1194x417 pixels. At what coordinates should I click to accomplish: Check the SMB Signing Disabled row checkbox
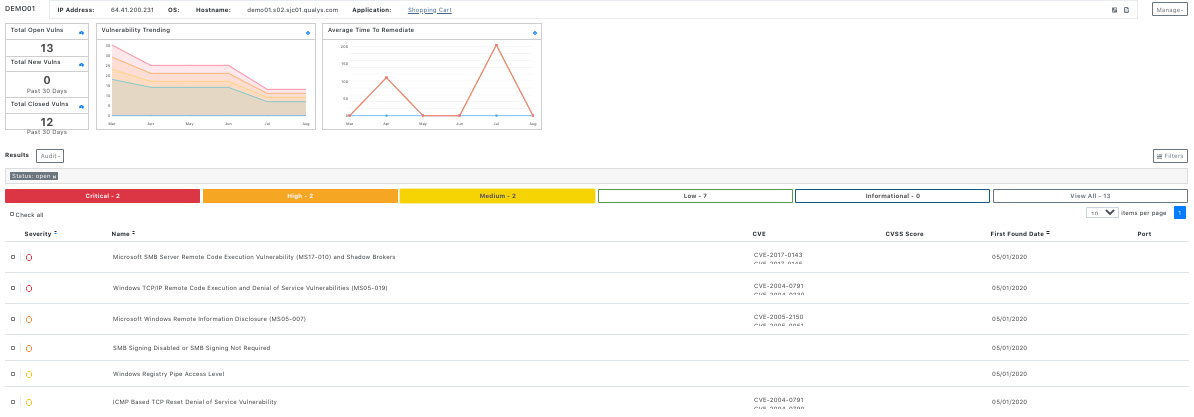(x=13, y=348)
